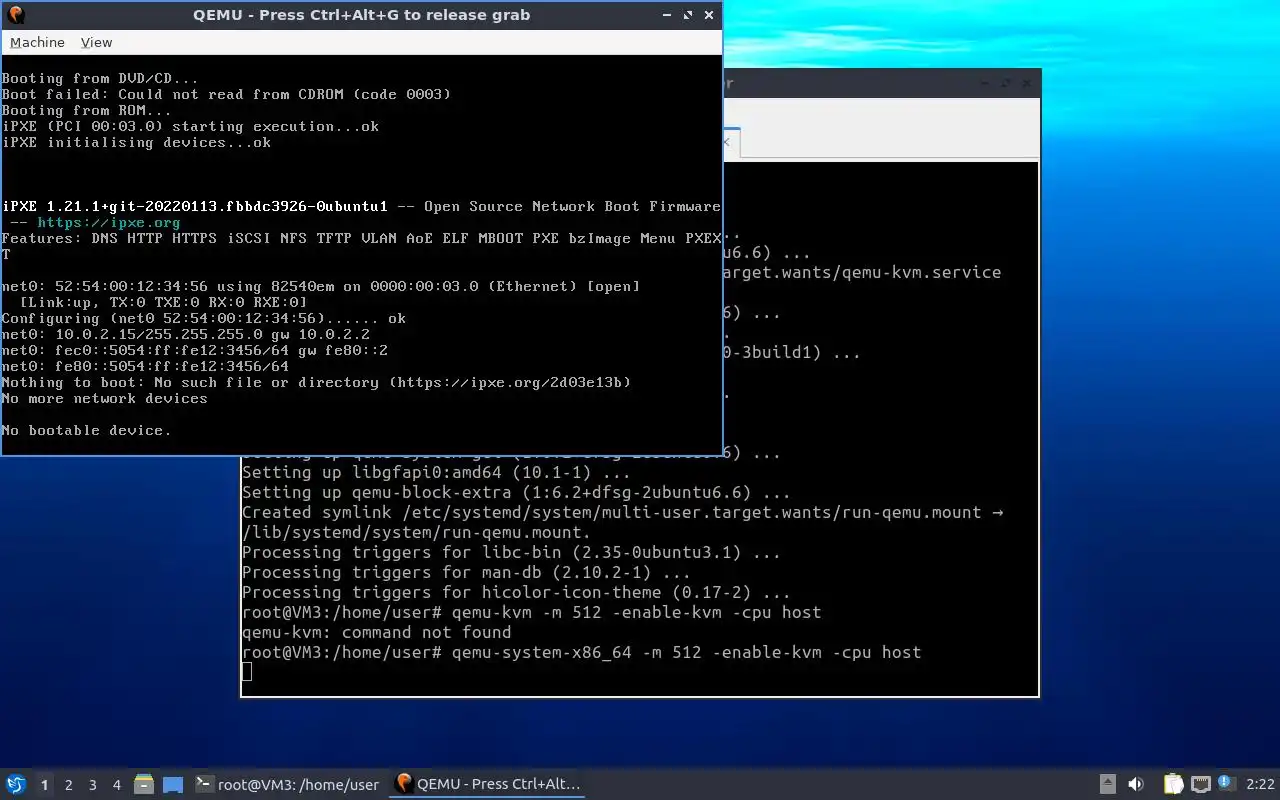The height and width of the screenshot is (800, 1280).
Task: Open the volume control in the tray
Action: 1136,785
